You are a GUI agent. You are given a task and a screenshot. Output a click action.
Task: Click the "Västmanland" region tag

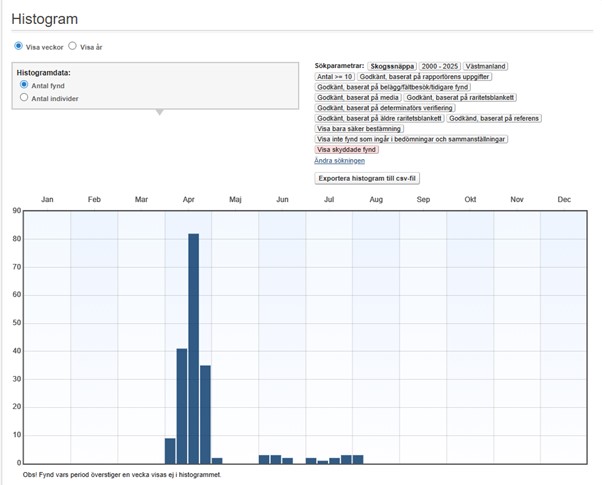[485, 65]
